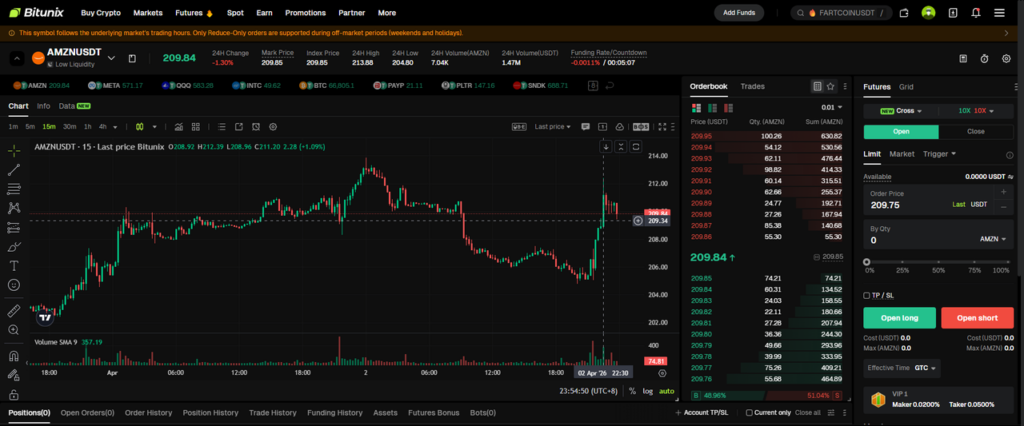Open orderbook three-dot options menu
The width and height of the screenshot is (1024, 426).
pos(845,86)
